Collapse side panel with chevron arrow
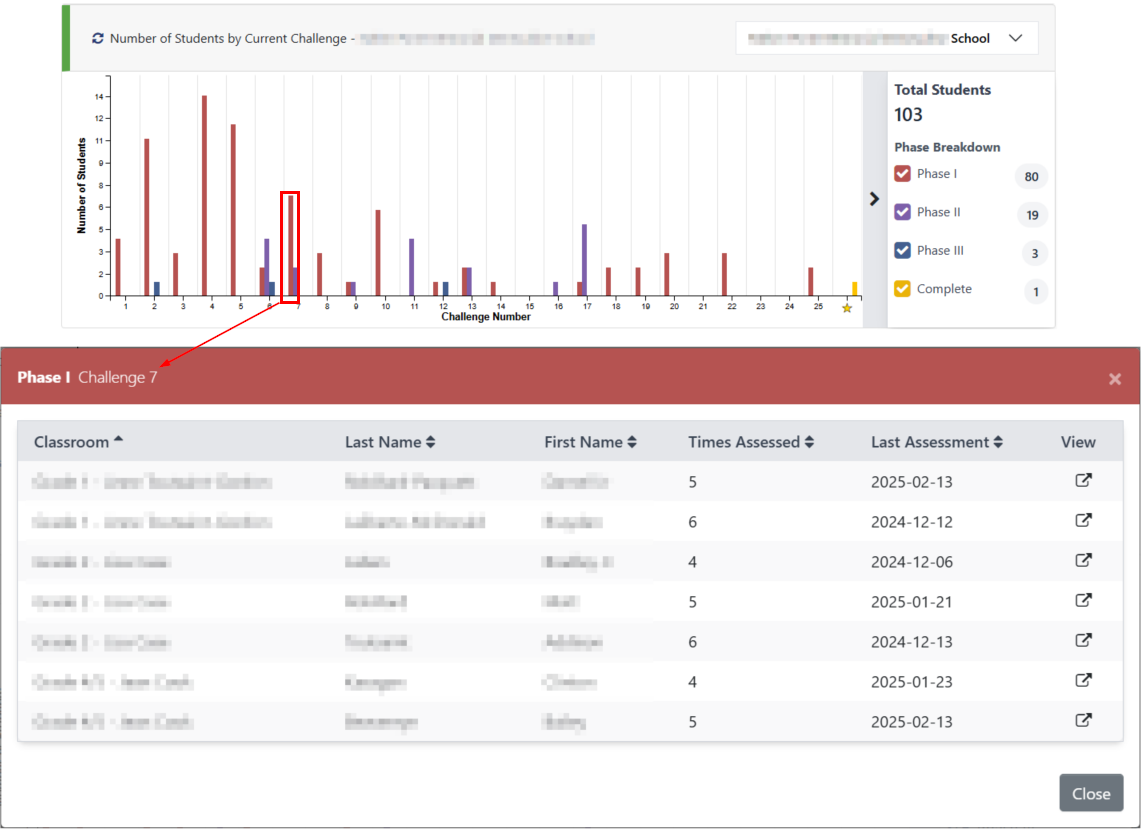1142x831 pixels. [x=874, y=199]
